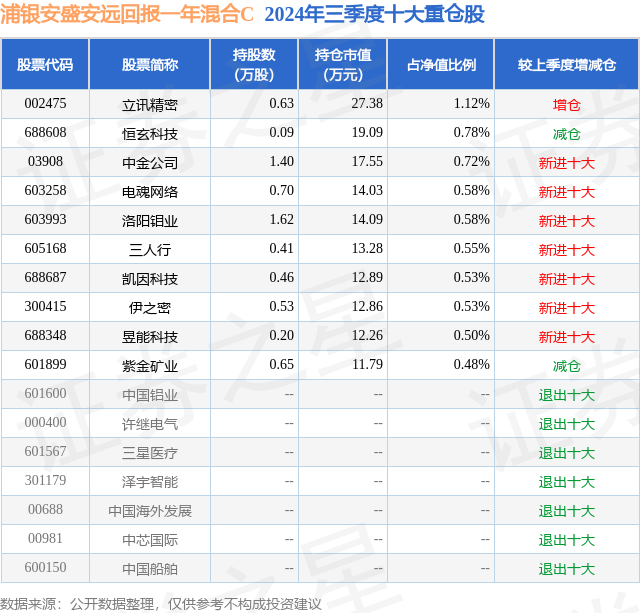
Task: Click the 持股数(万股) column header
Action: coord(254,64)
